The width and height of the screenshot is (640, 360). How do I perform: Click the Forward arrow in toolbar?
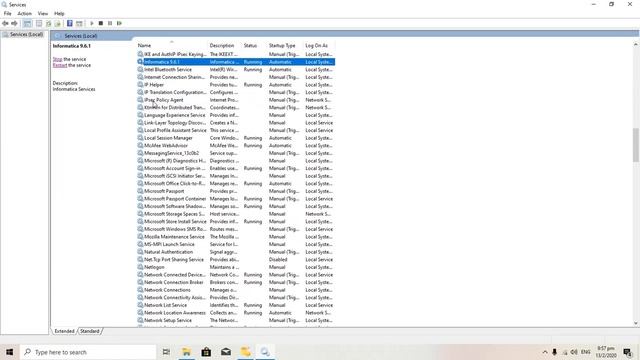14,23
